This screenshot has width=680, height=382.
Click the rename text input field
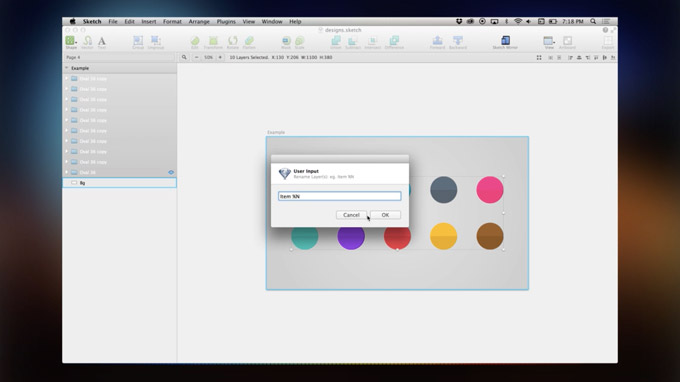(340, 196)
